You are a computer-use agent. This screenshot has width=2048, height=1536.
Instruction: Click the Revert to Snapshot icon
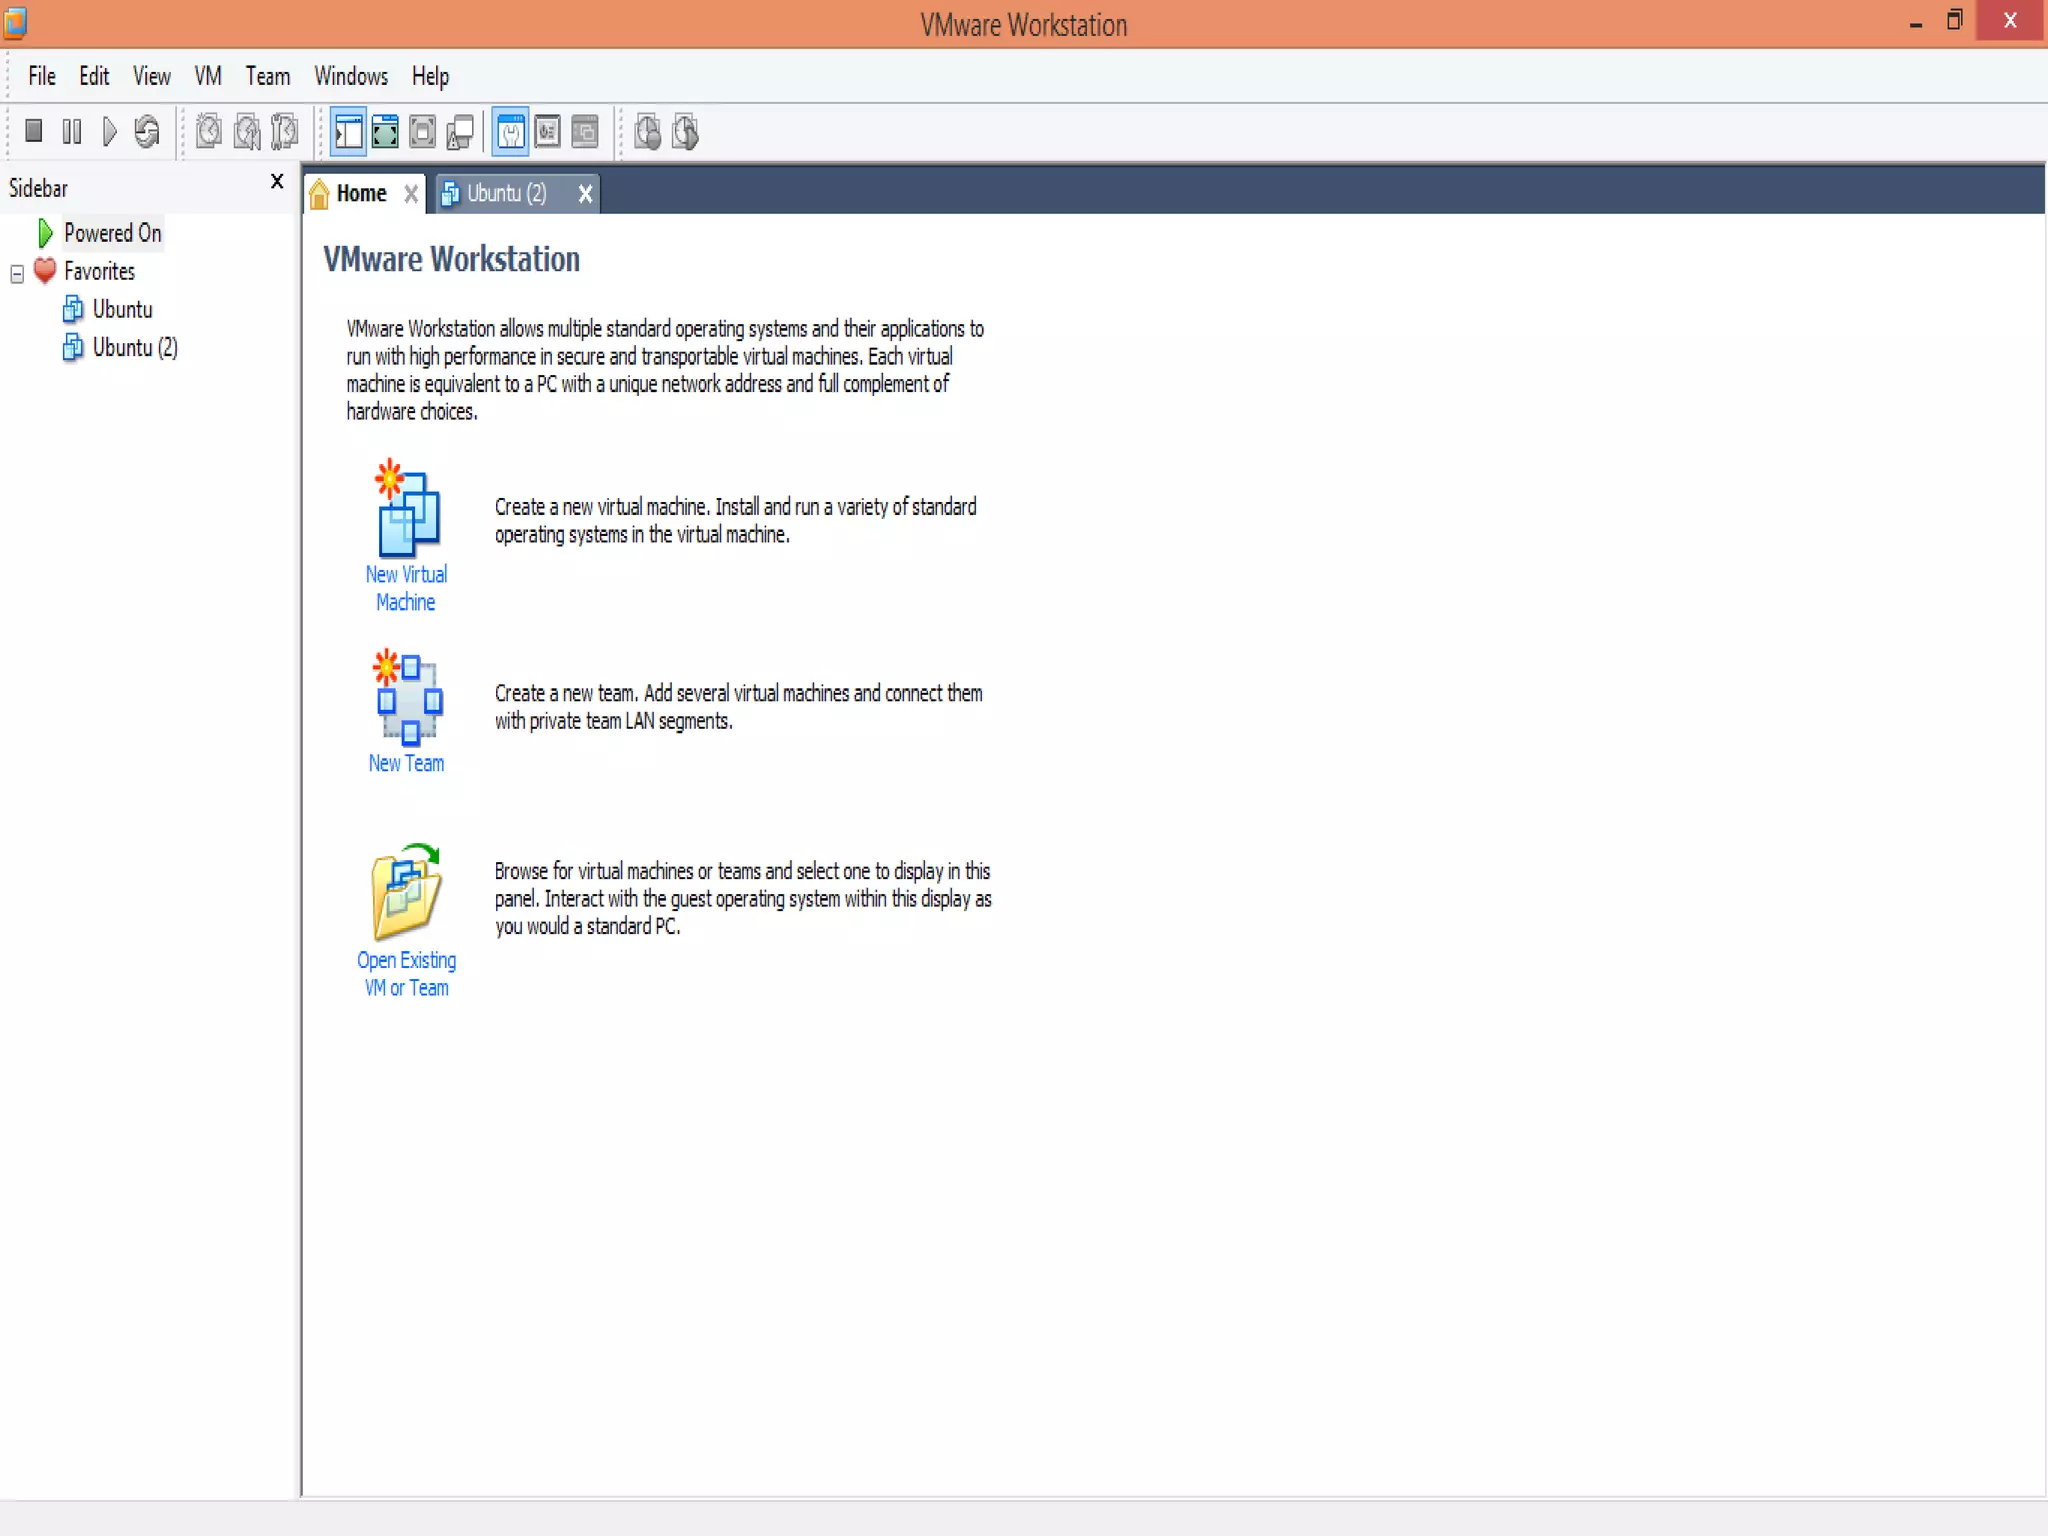[x=246, y=131]
